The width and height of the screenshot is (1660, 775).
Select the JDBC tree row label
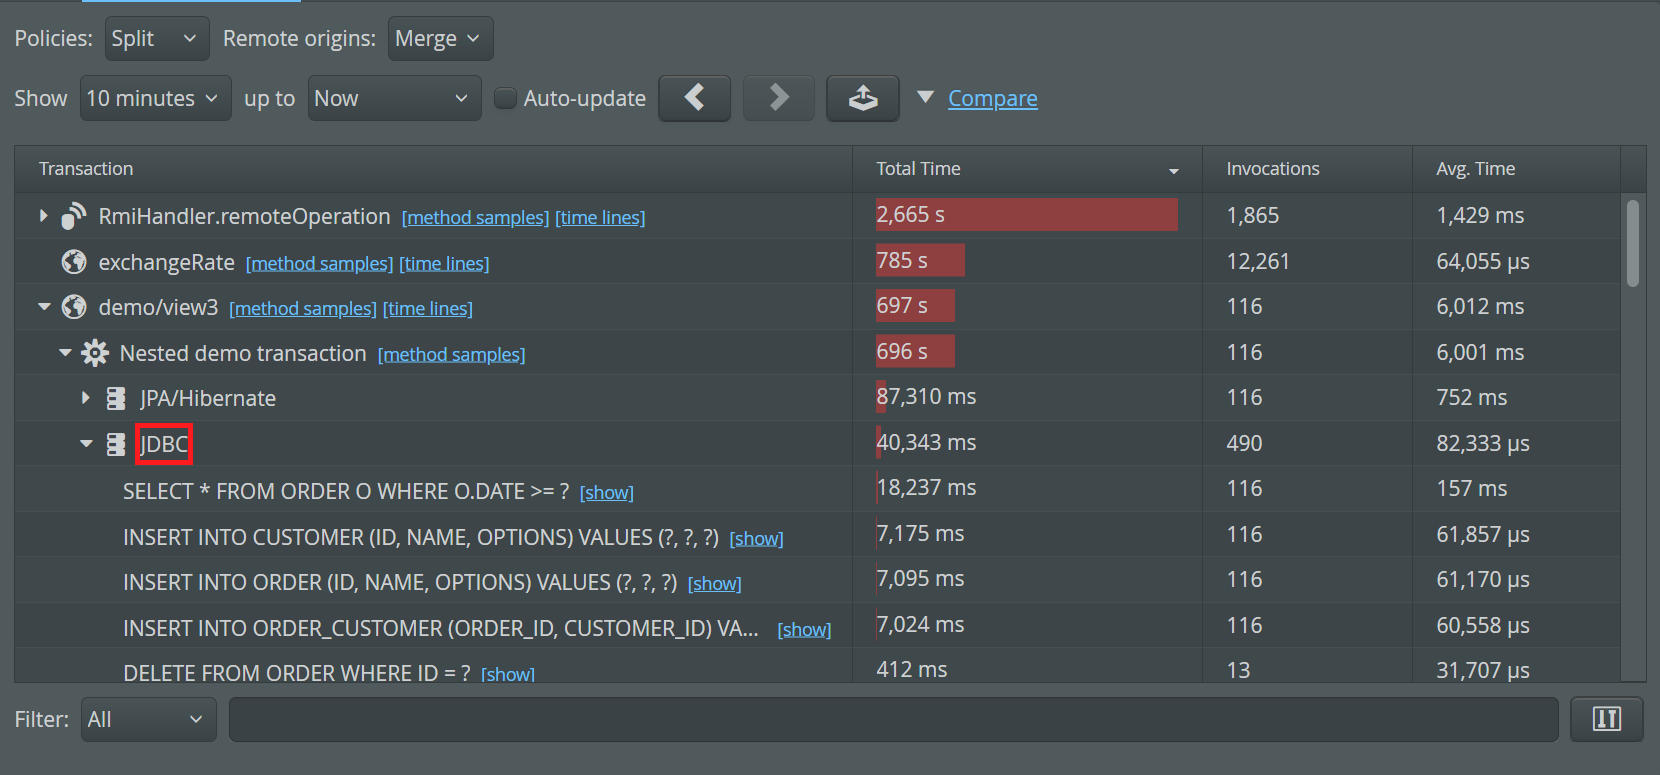(164, 444)
